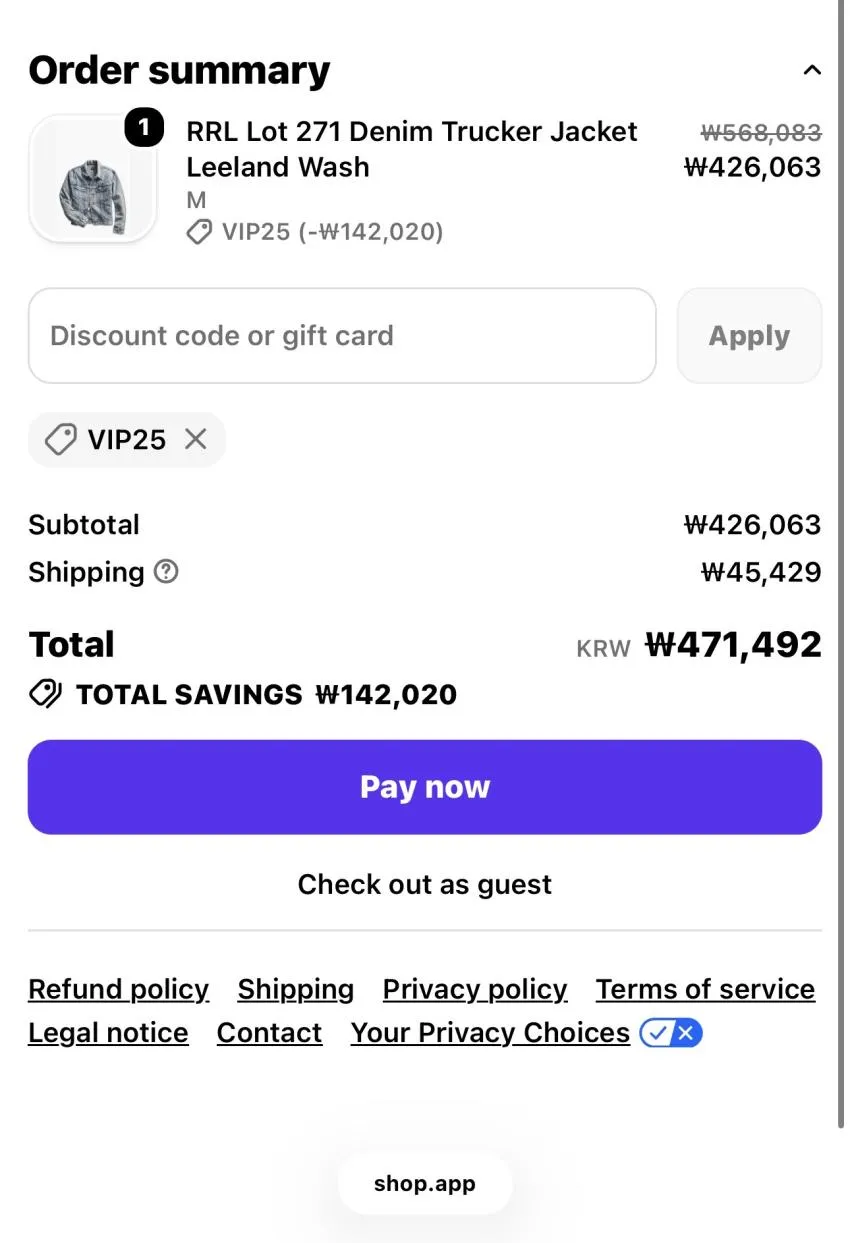
Task: Click the shop.app address pill
Action: click(425, 1184)
